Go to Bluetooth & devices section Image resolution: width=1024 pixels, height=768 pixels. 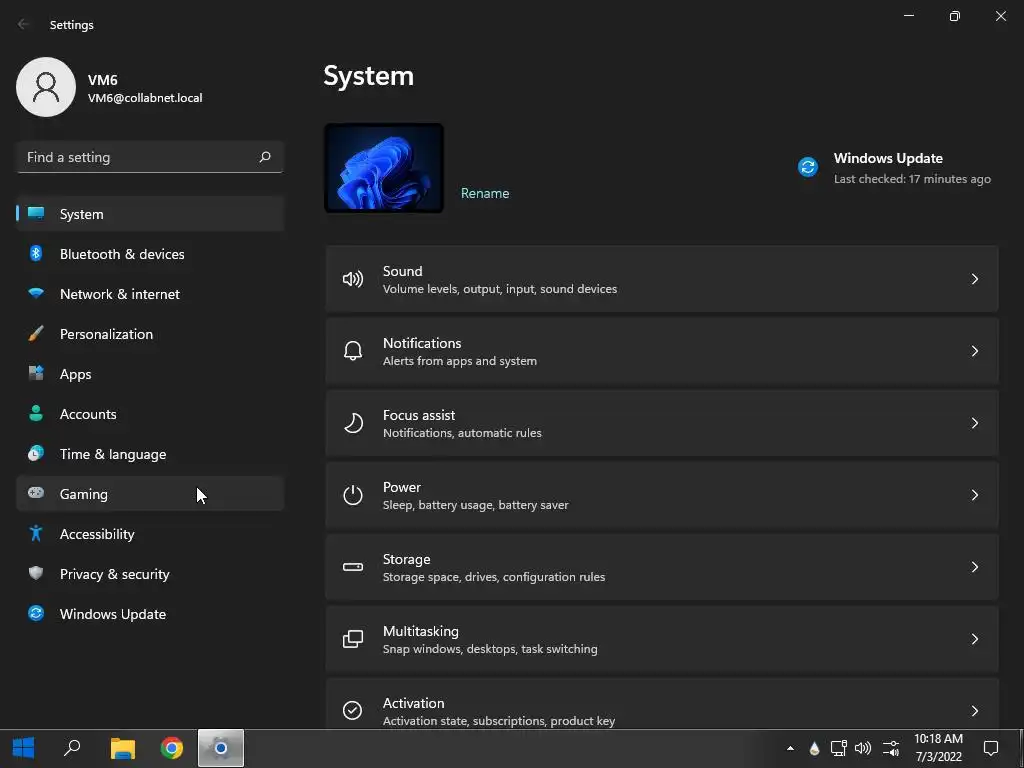pyautogui.click(x=150, y=254)
